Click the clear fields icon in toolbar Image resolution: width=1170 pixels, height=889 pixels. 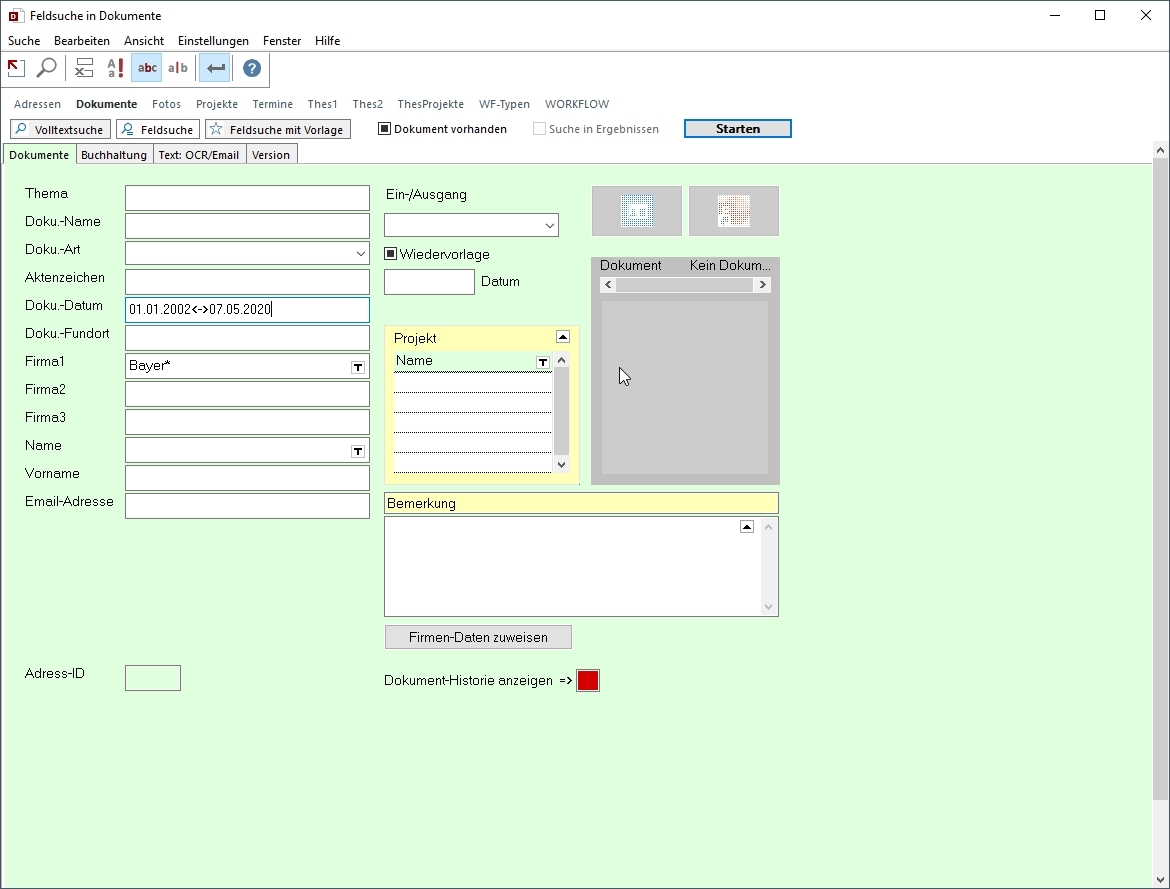click(x=85, y=68)
